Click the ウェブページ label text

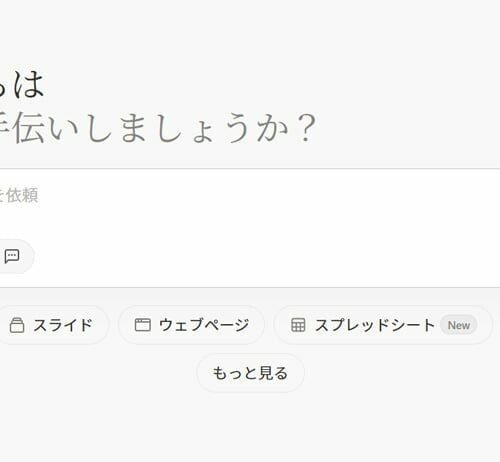click(x=204, y=325)
